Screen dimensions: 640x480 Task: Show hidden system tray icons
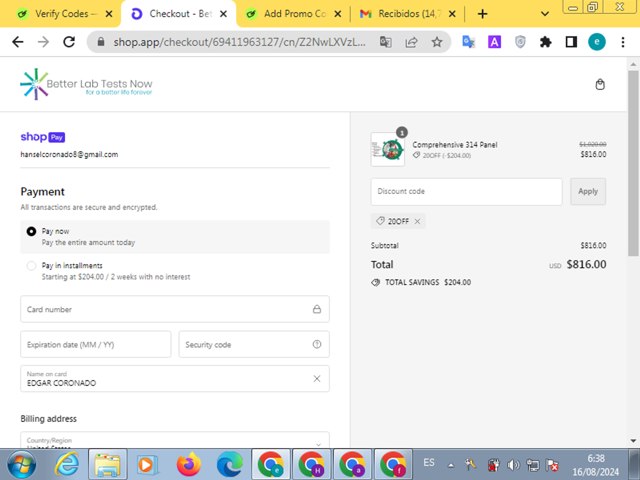tap(451, 465)
